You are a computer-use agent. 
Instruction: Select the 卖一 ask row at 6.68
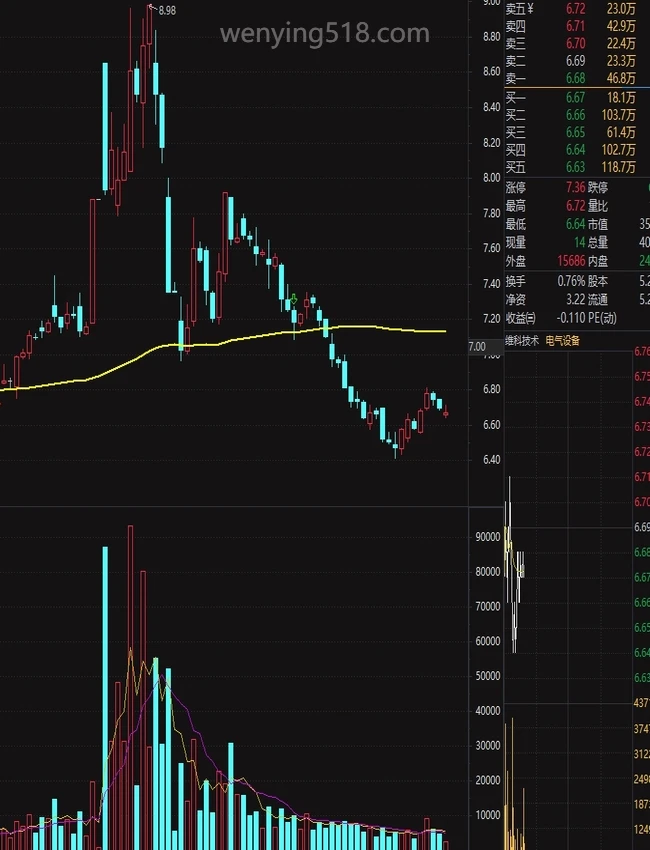(570, 78)
